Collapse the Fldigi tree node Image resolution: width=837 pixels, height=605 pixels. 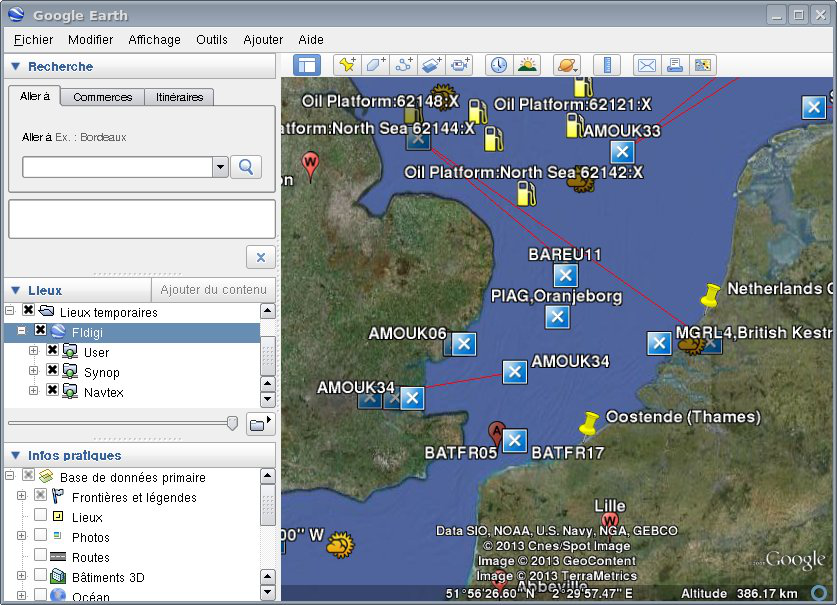tap(21, 331)
